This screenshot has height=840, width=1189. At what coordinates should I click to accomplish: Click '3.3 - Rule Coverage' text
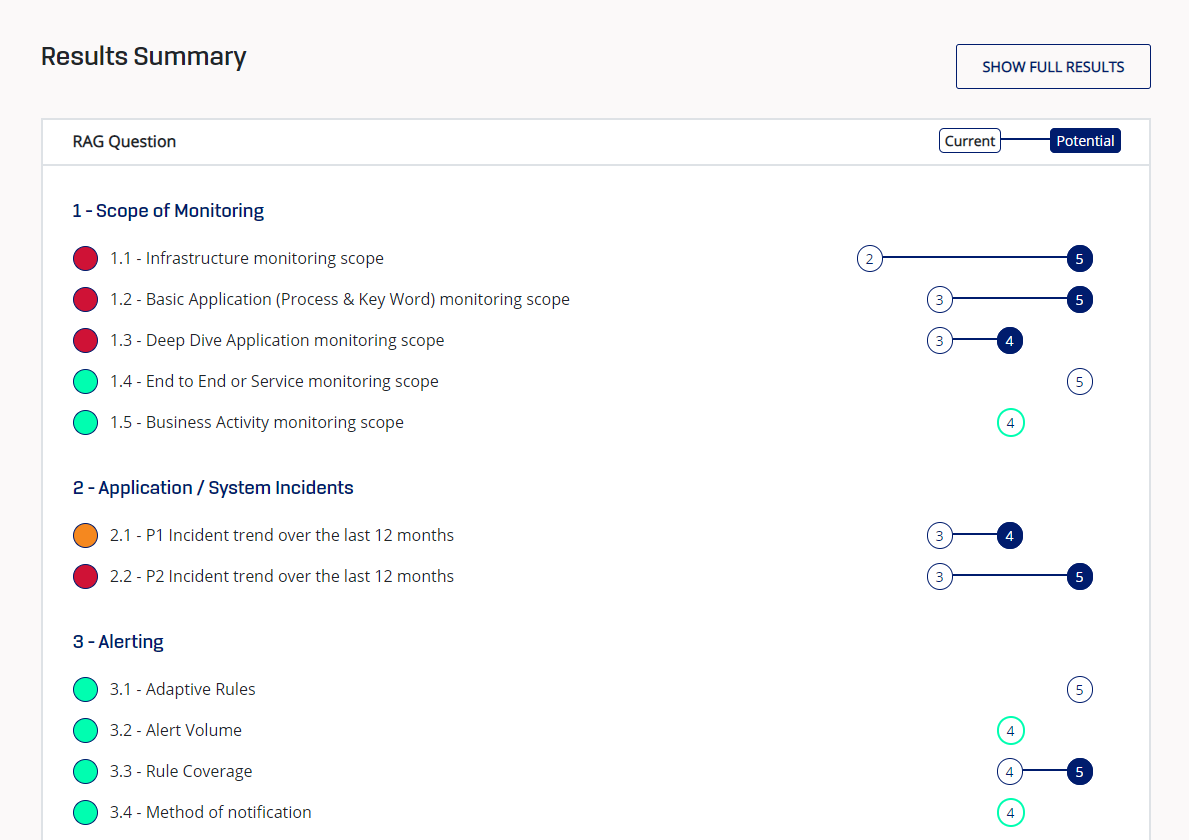point(180,771)
